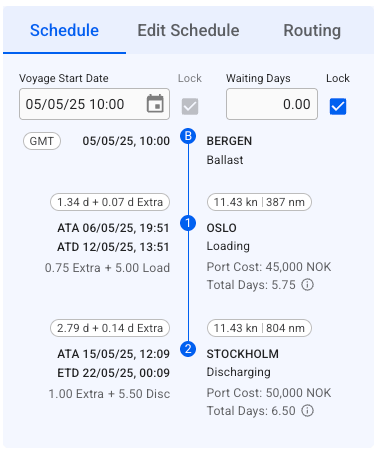
Task: Click the 11.43 kn | 804 nm speed chip
Action: coord(259,328)
